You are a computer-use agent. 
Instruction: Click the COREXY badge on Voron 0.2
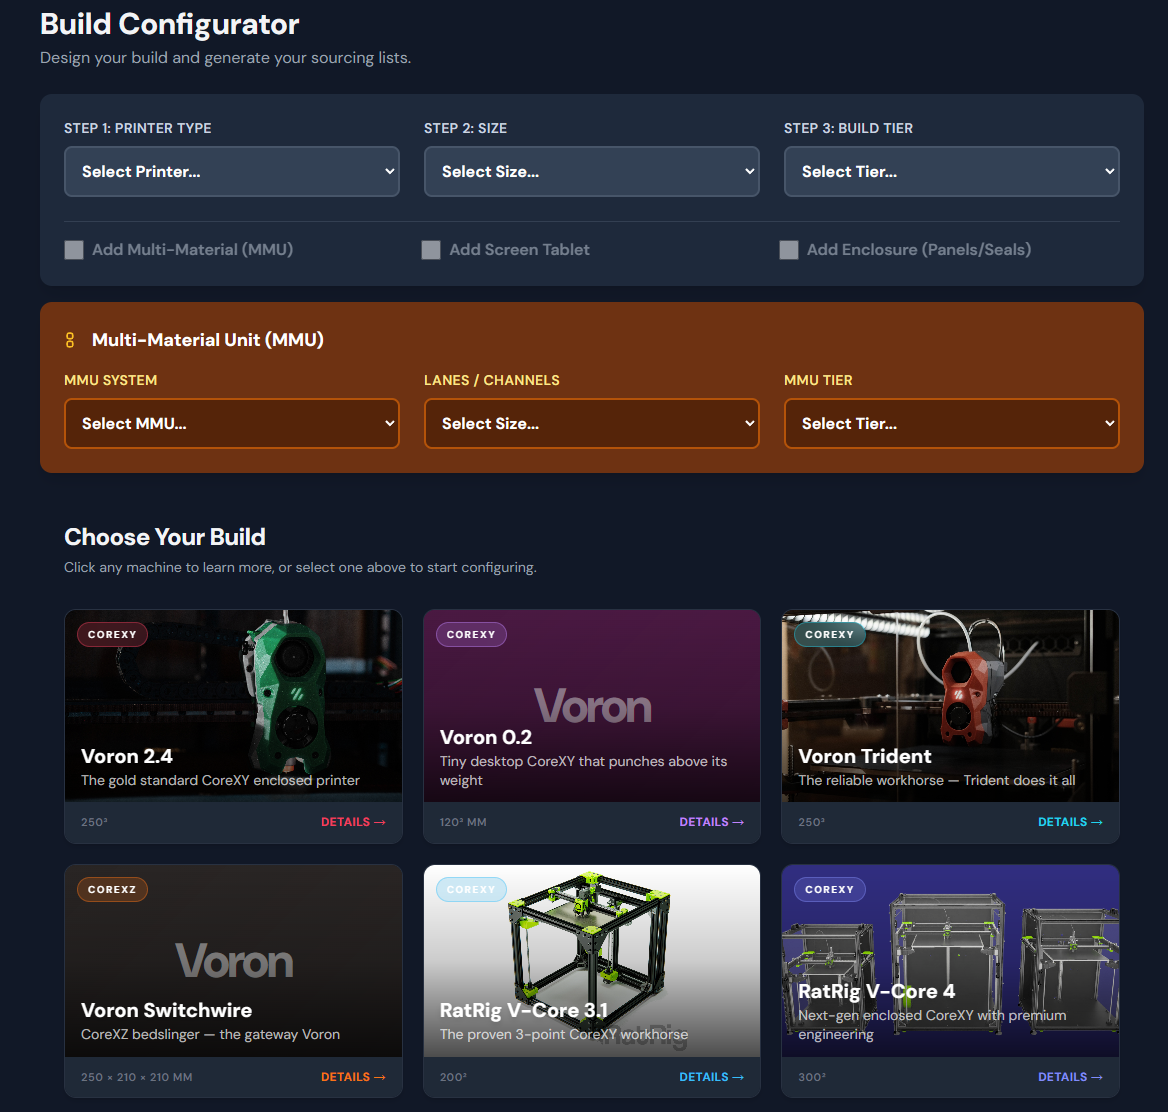pos(471,635)
